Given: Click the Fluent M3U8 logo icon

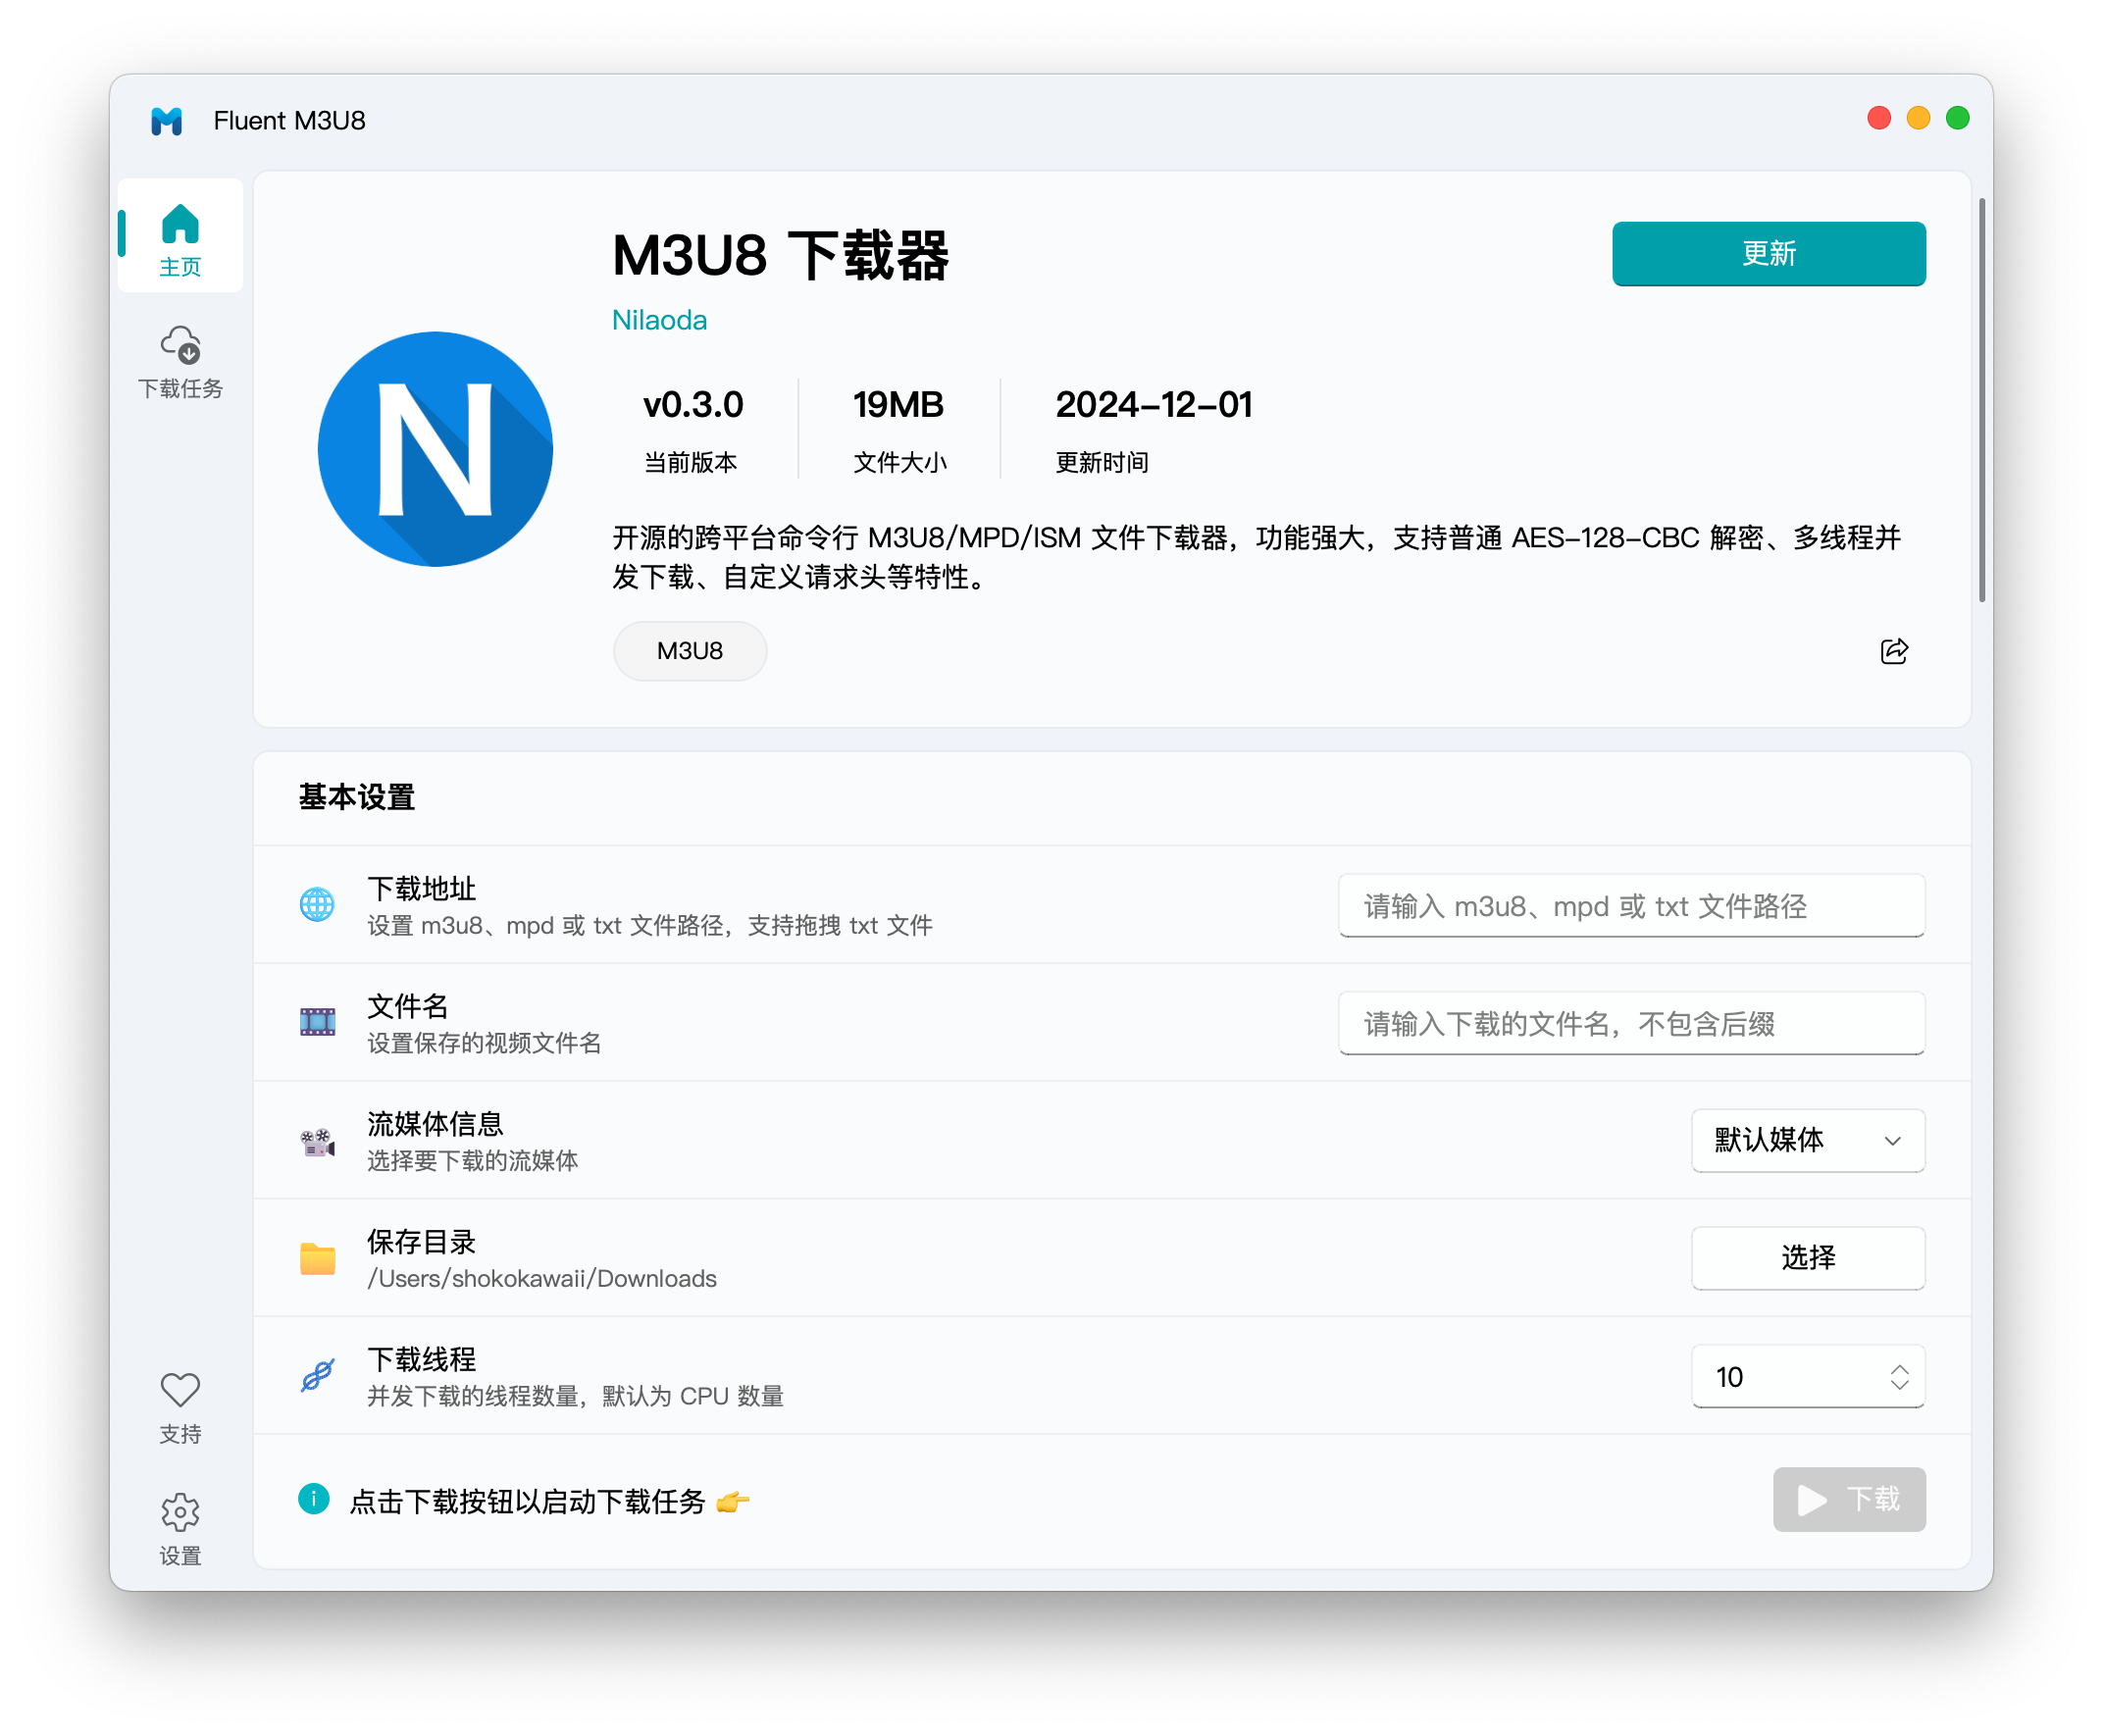Looking at the screenshot, I should [166, 120].
